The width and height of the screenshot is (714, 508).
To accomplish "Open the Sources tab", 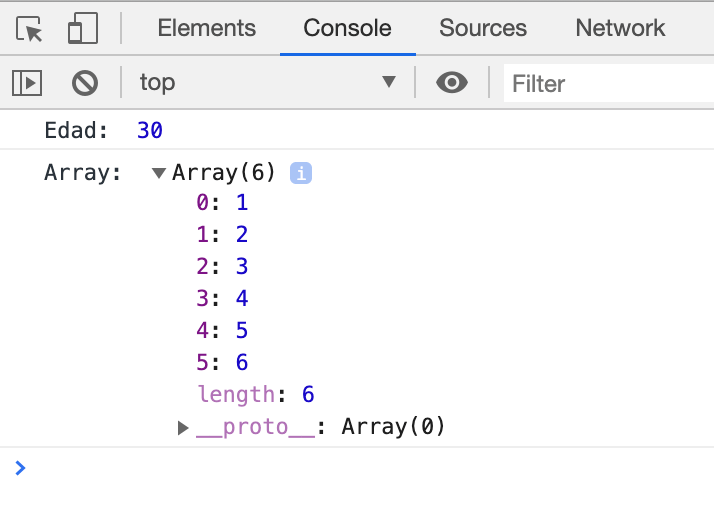I will (483, 28).
